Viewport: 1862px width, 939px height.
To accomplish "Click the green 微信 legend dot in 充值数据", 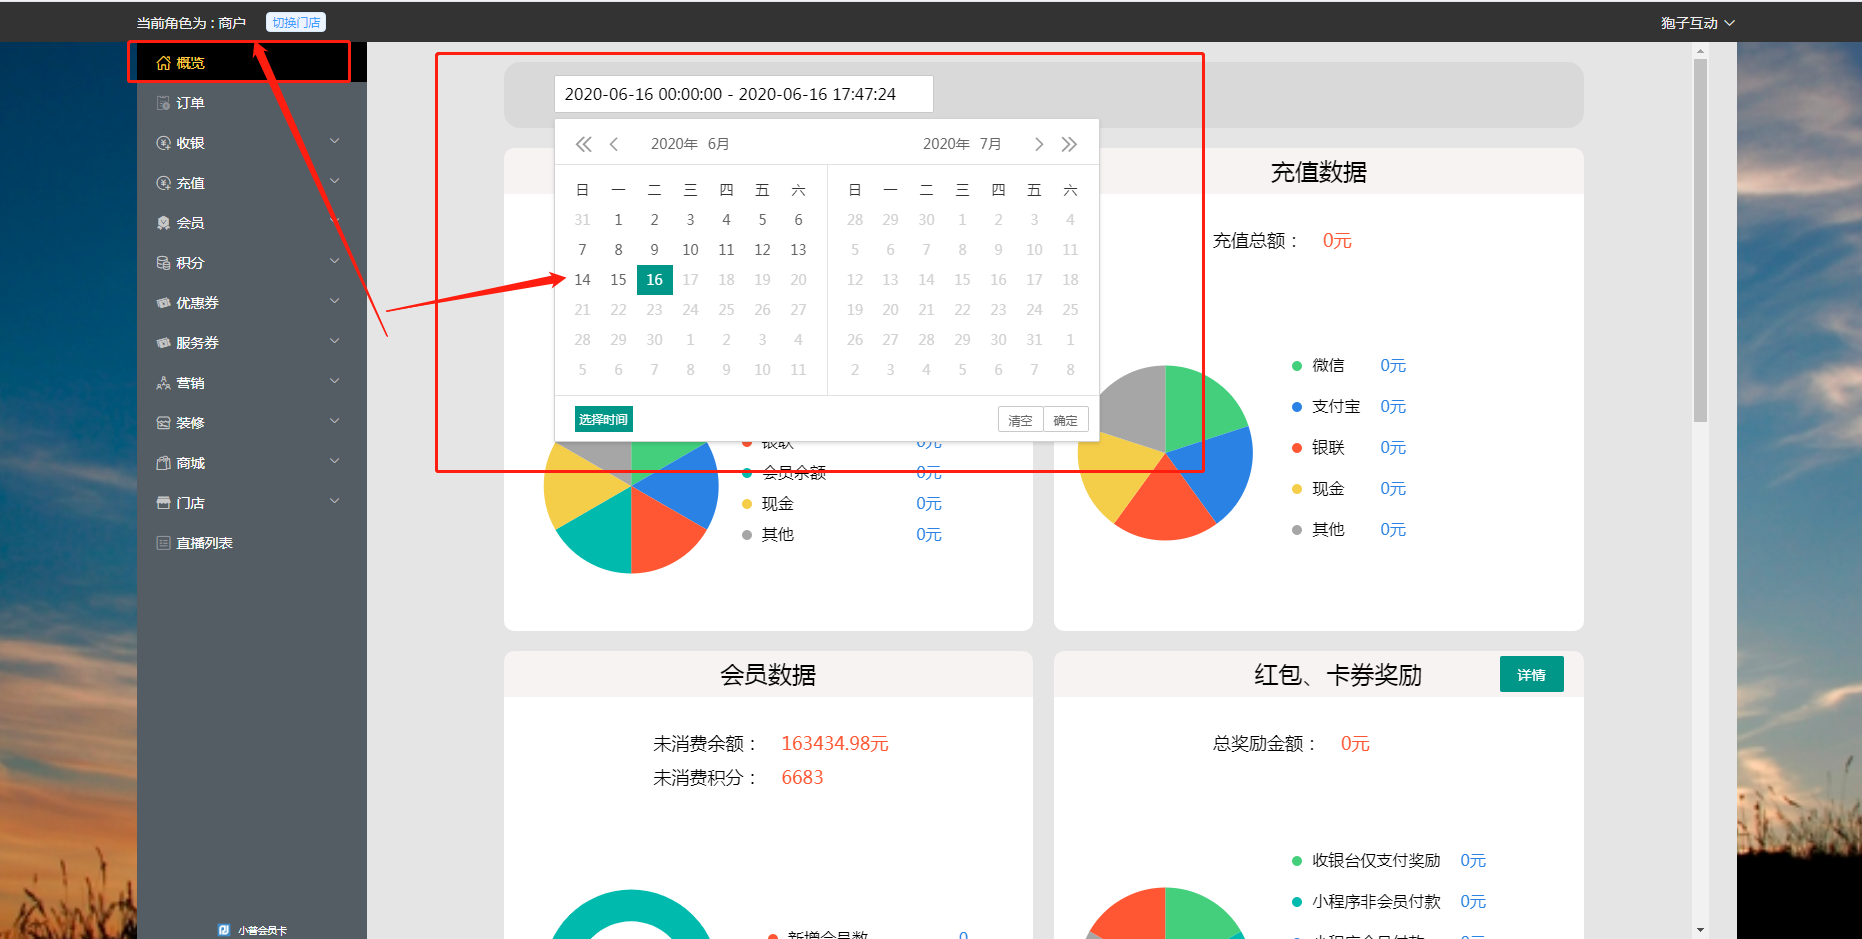I will click(1297, 366).
